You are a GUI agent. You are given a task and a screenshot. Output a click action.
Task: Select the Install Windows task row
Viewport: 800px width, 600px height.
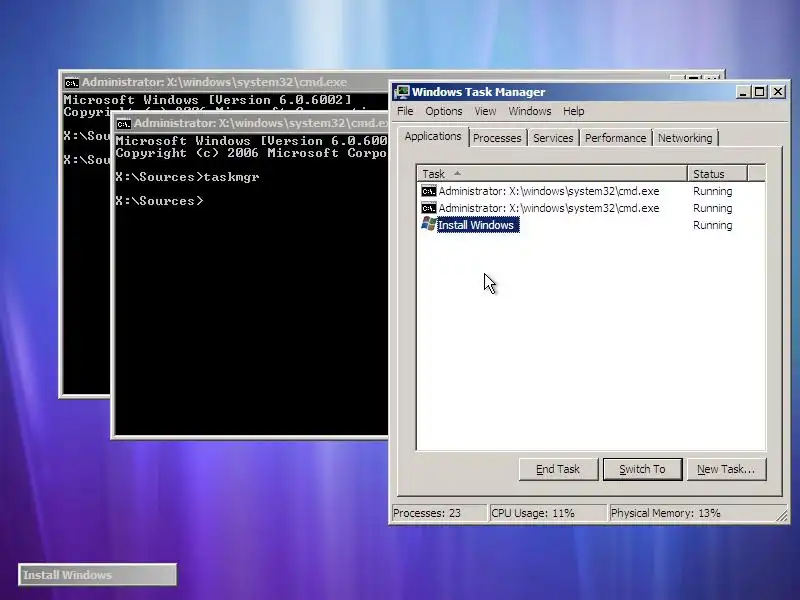tap(590, 225)
